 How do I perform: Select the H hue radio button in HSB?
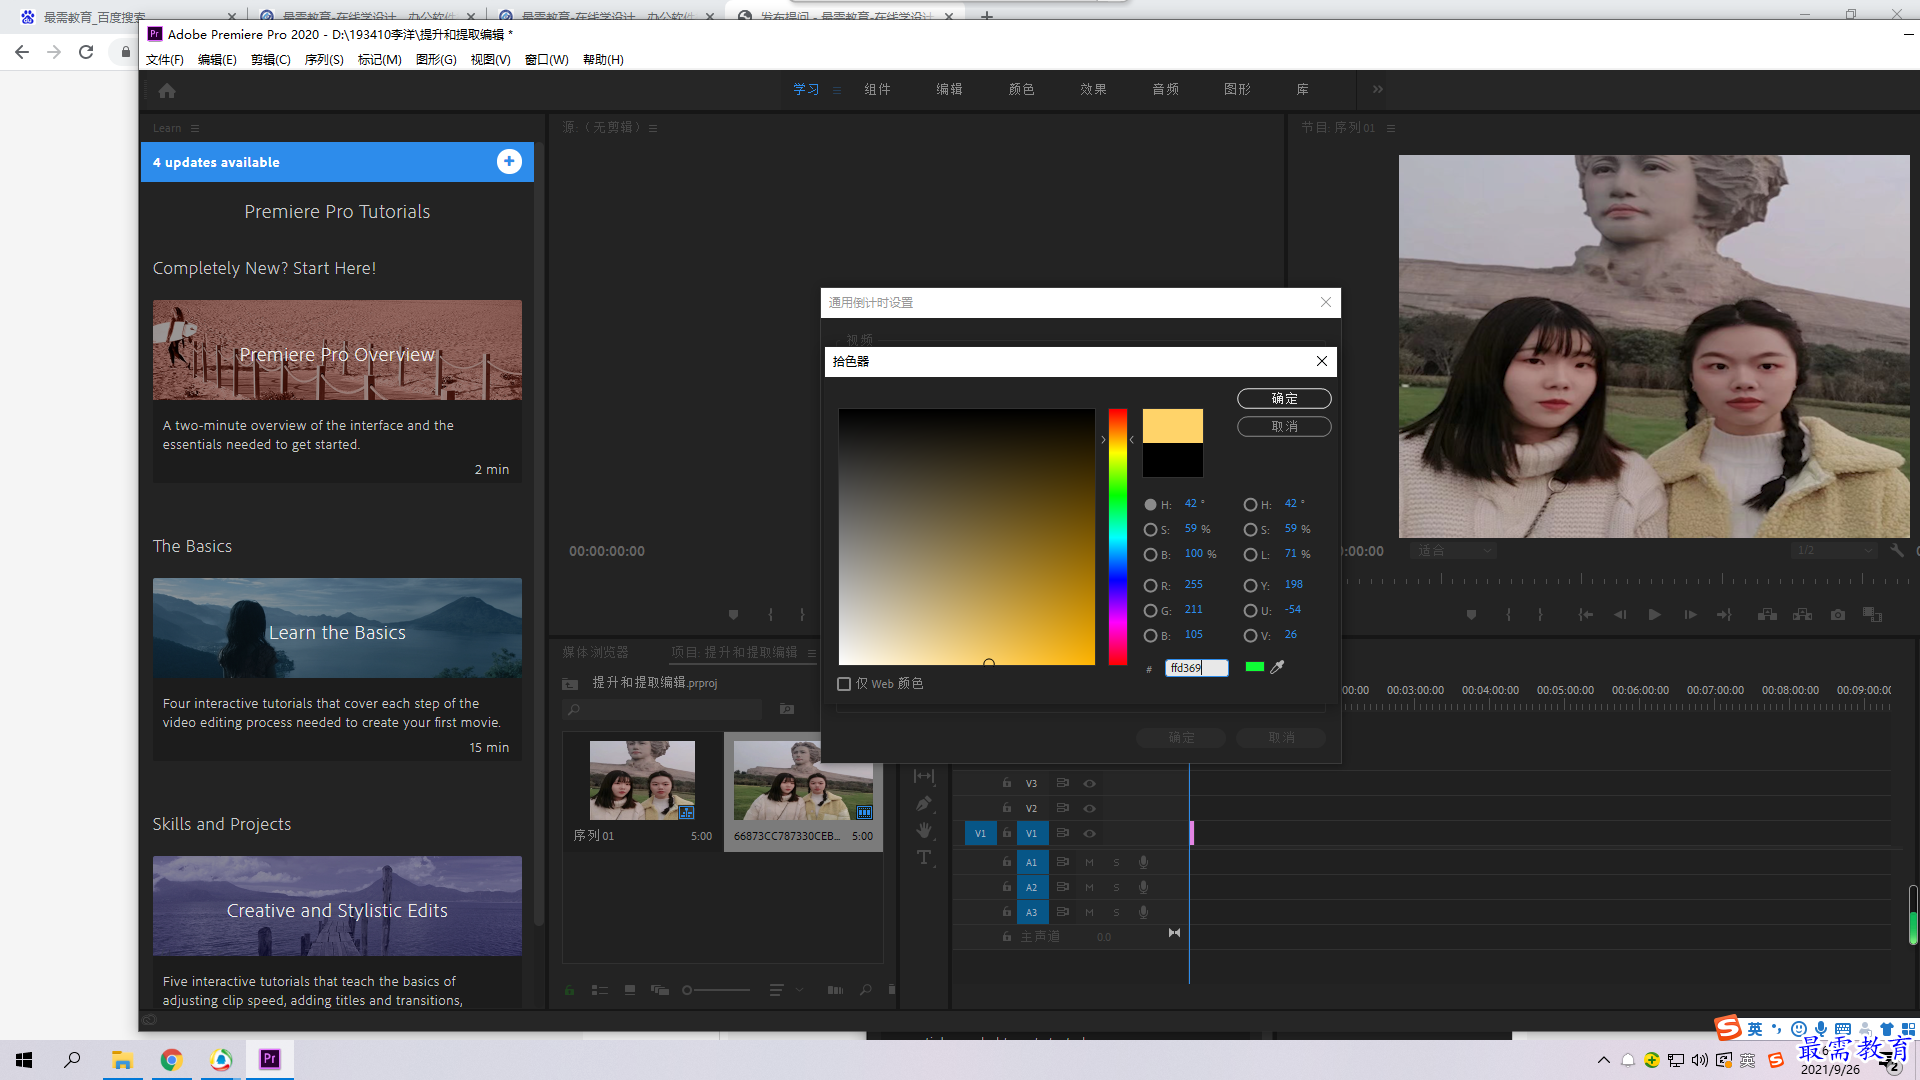pyautogui.click(x=1150, y=505)
